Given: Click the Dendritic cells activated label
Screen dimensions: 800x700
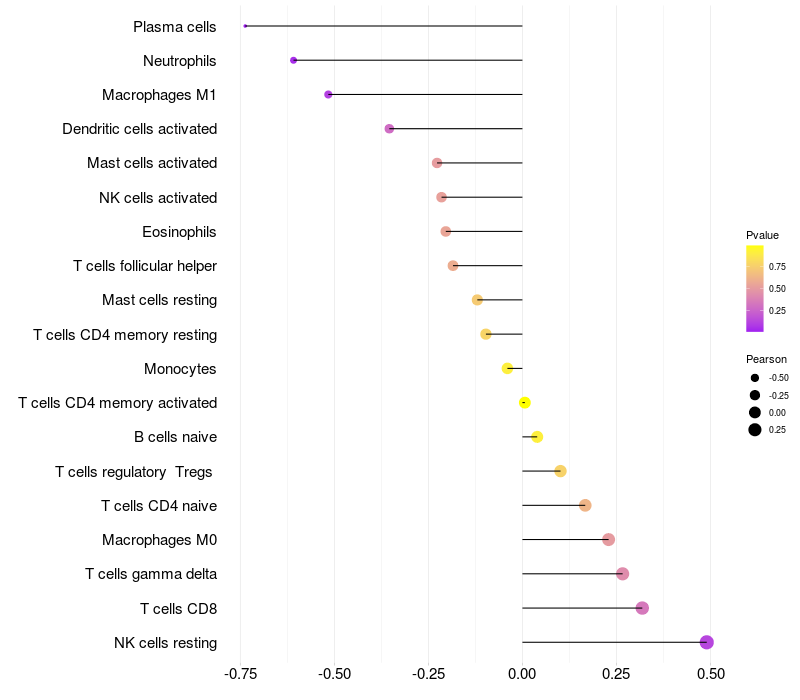Looking at the screenshot, I should pos(139,129).
